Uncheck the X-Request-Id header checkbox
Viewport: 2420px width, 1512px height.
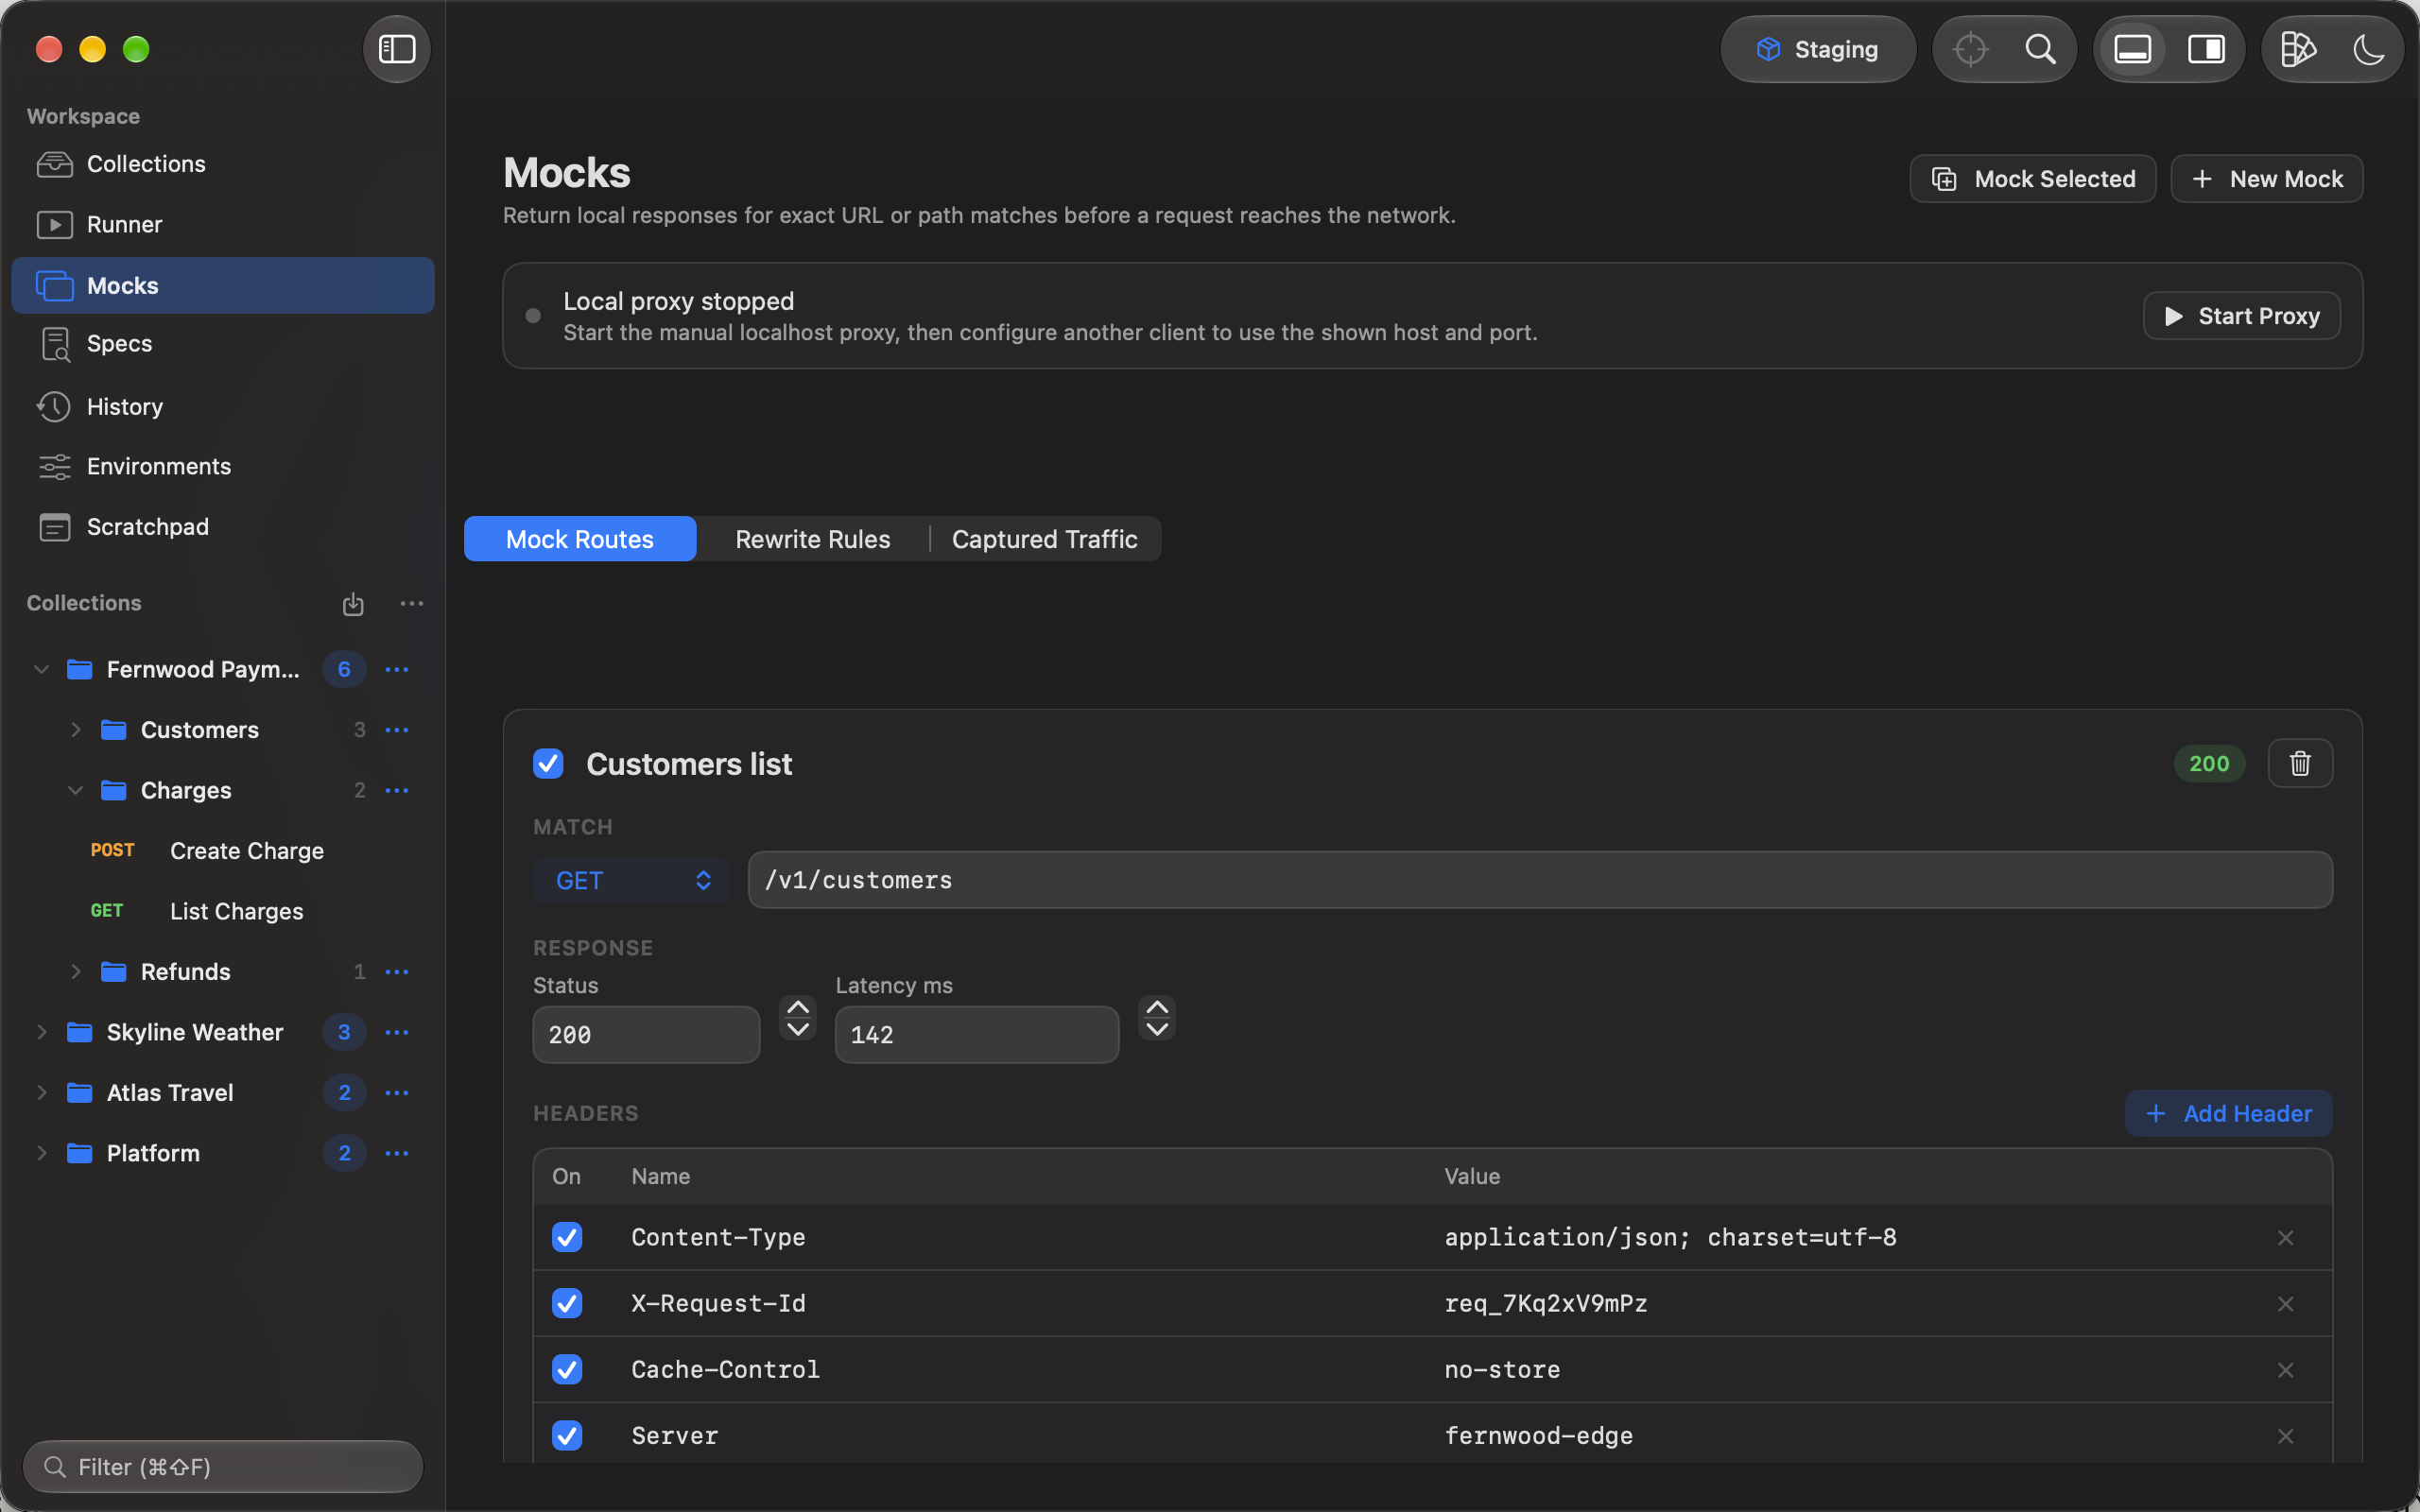point(567,1303)
